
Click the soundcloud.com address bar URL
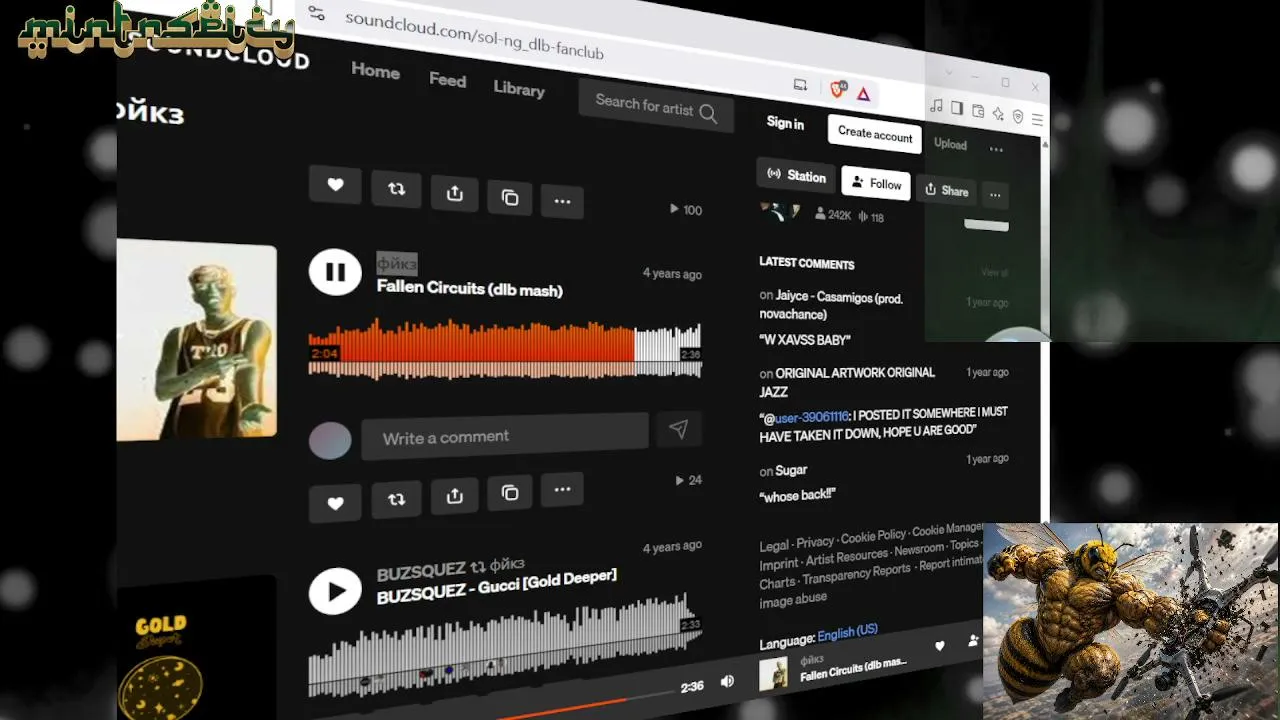[x=474, y=35]
